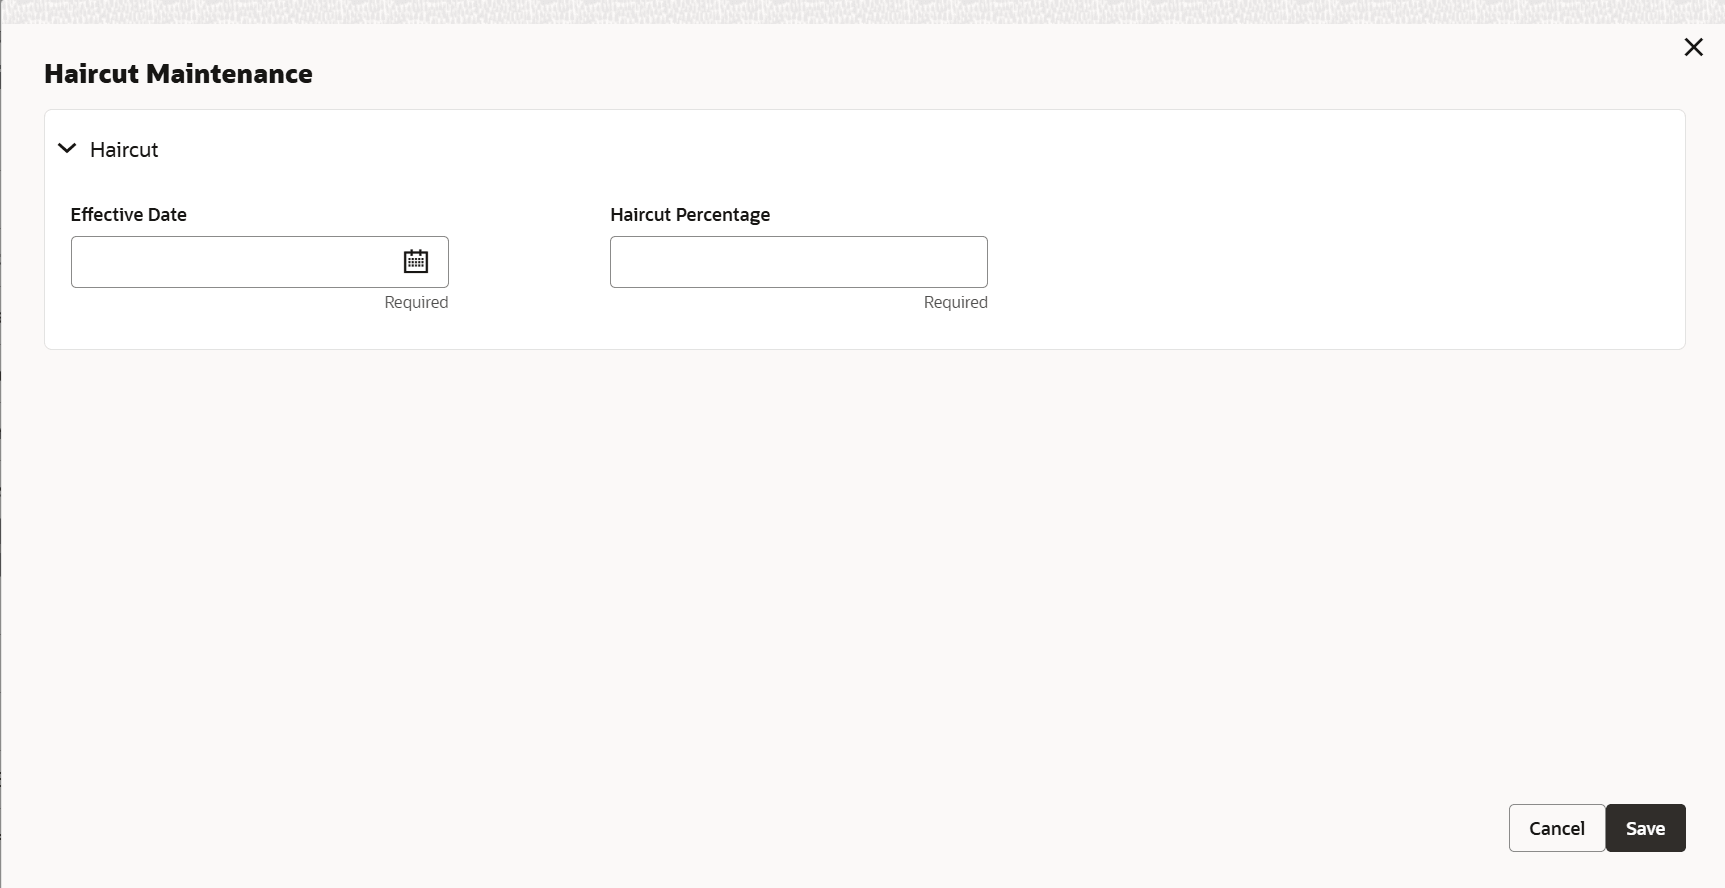Viewport: 1725px width, 888px height.
Task: Select the Haircut section title text
Action: [x=124, y=149]
